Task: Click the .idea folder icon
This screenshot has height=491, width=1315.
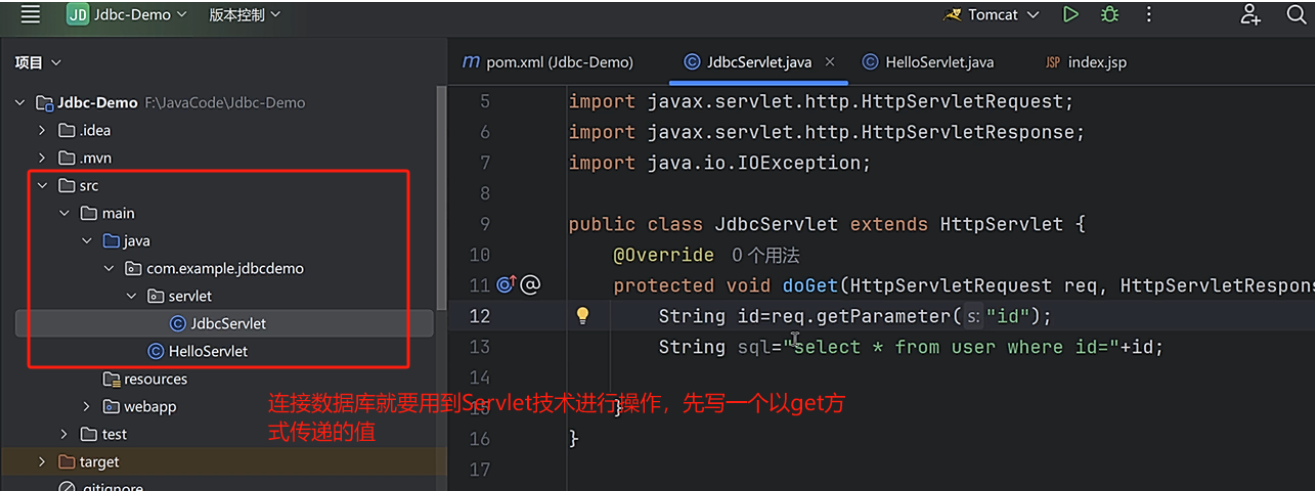Action: click(67, 130)
